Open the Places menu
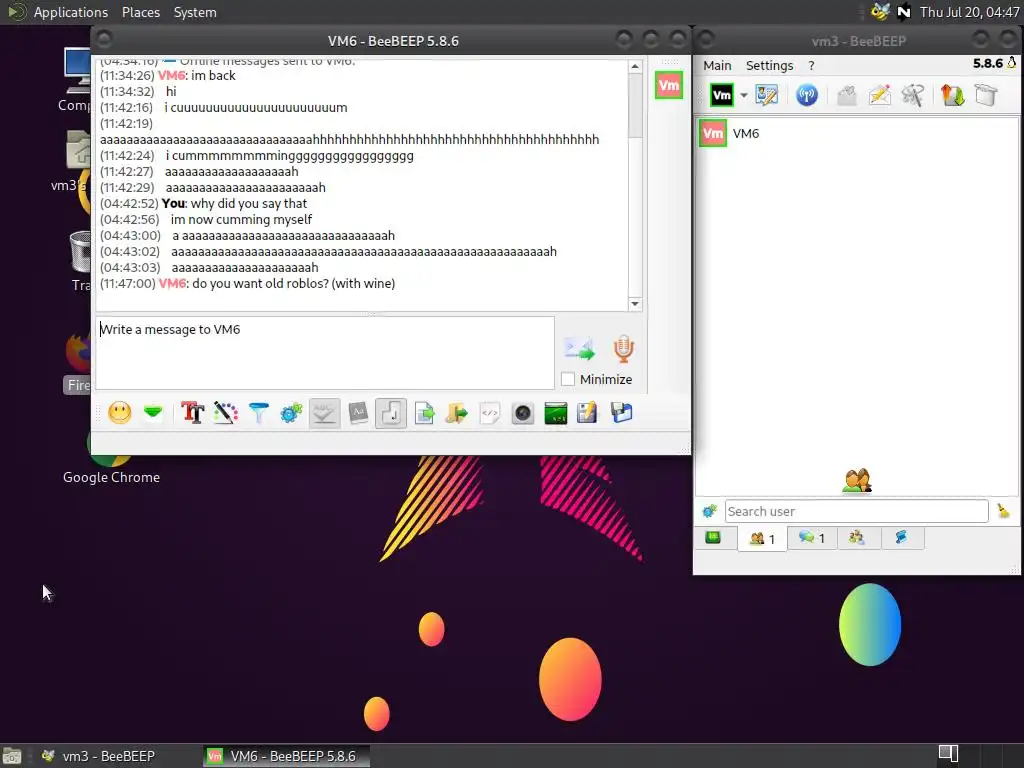The width and height of the screenshot is (1024, 768). [x=141, y=12]
